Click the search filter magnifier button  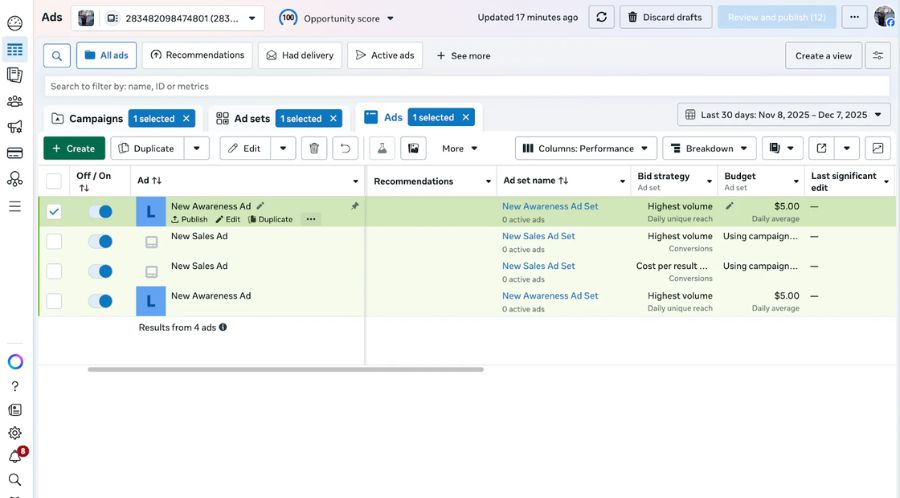pos(57,56)
